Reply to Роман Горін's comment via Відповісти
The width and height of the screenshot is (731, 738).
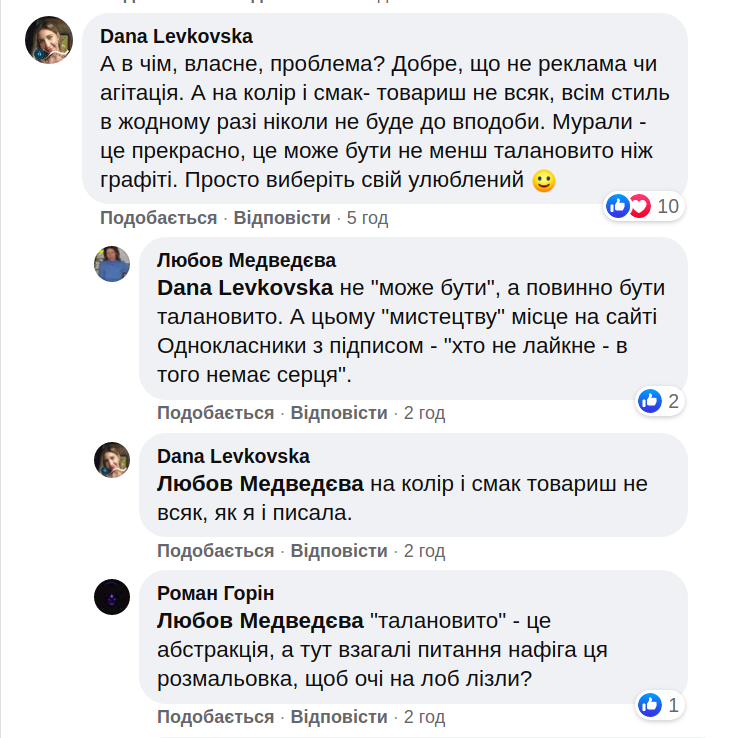339,717
